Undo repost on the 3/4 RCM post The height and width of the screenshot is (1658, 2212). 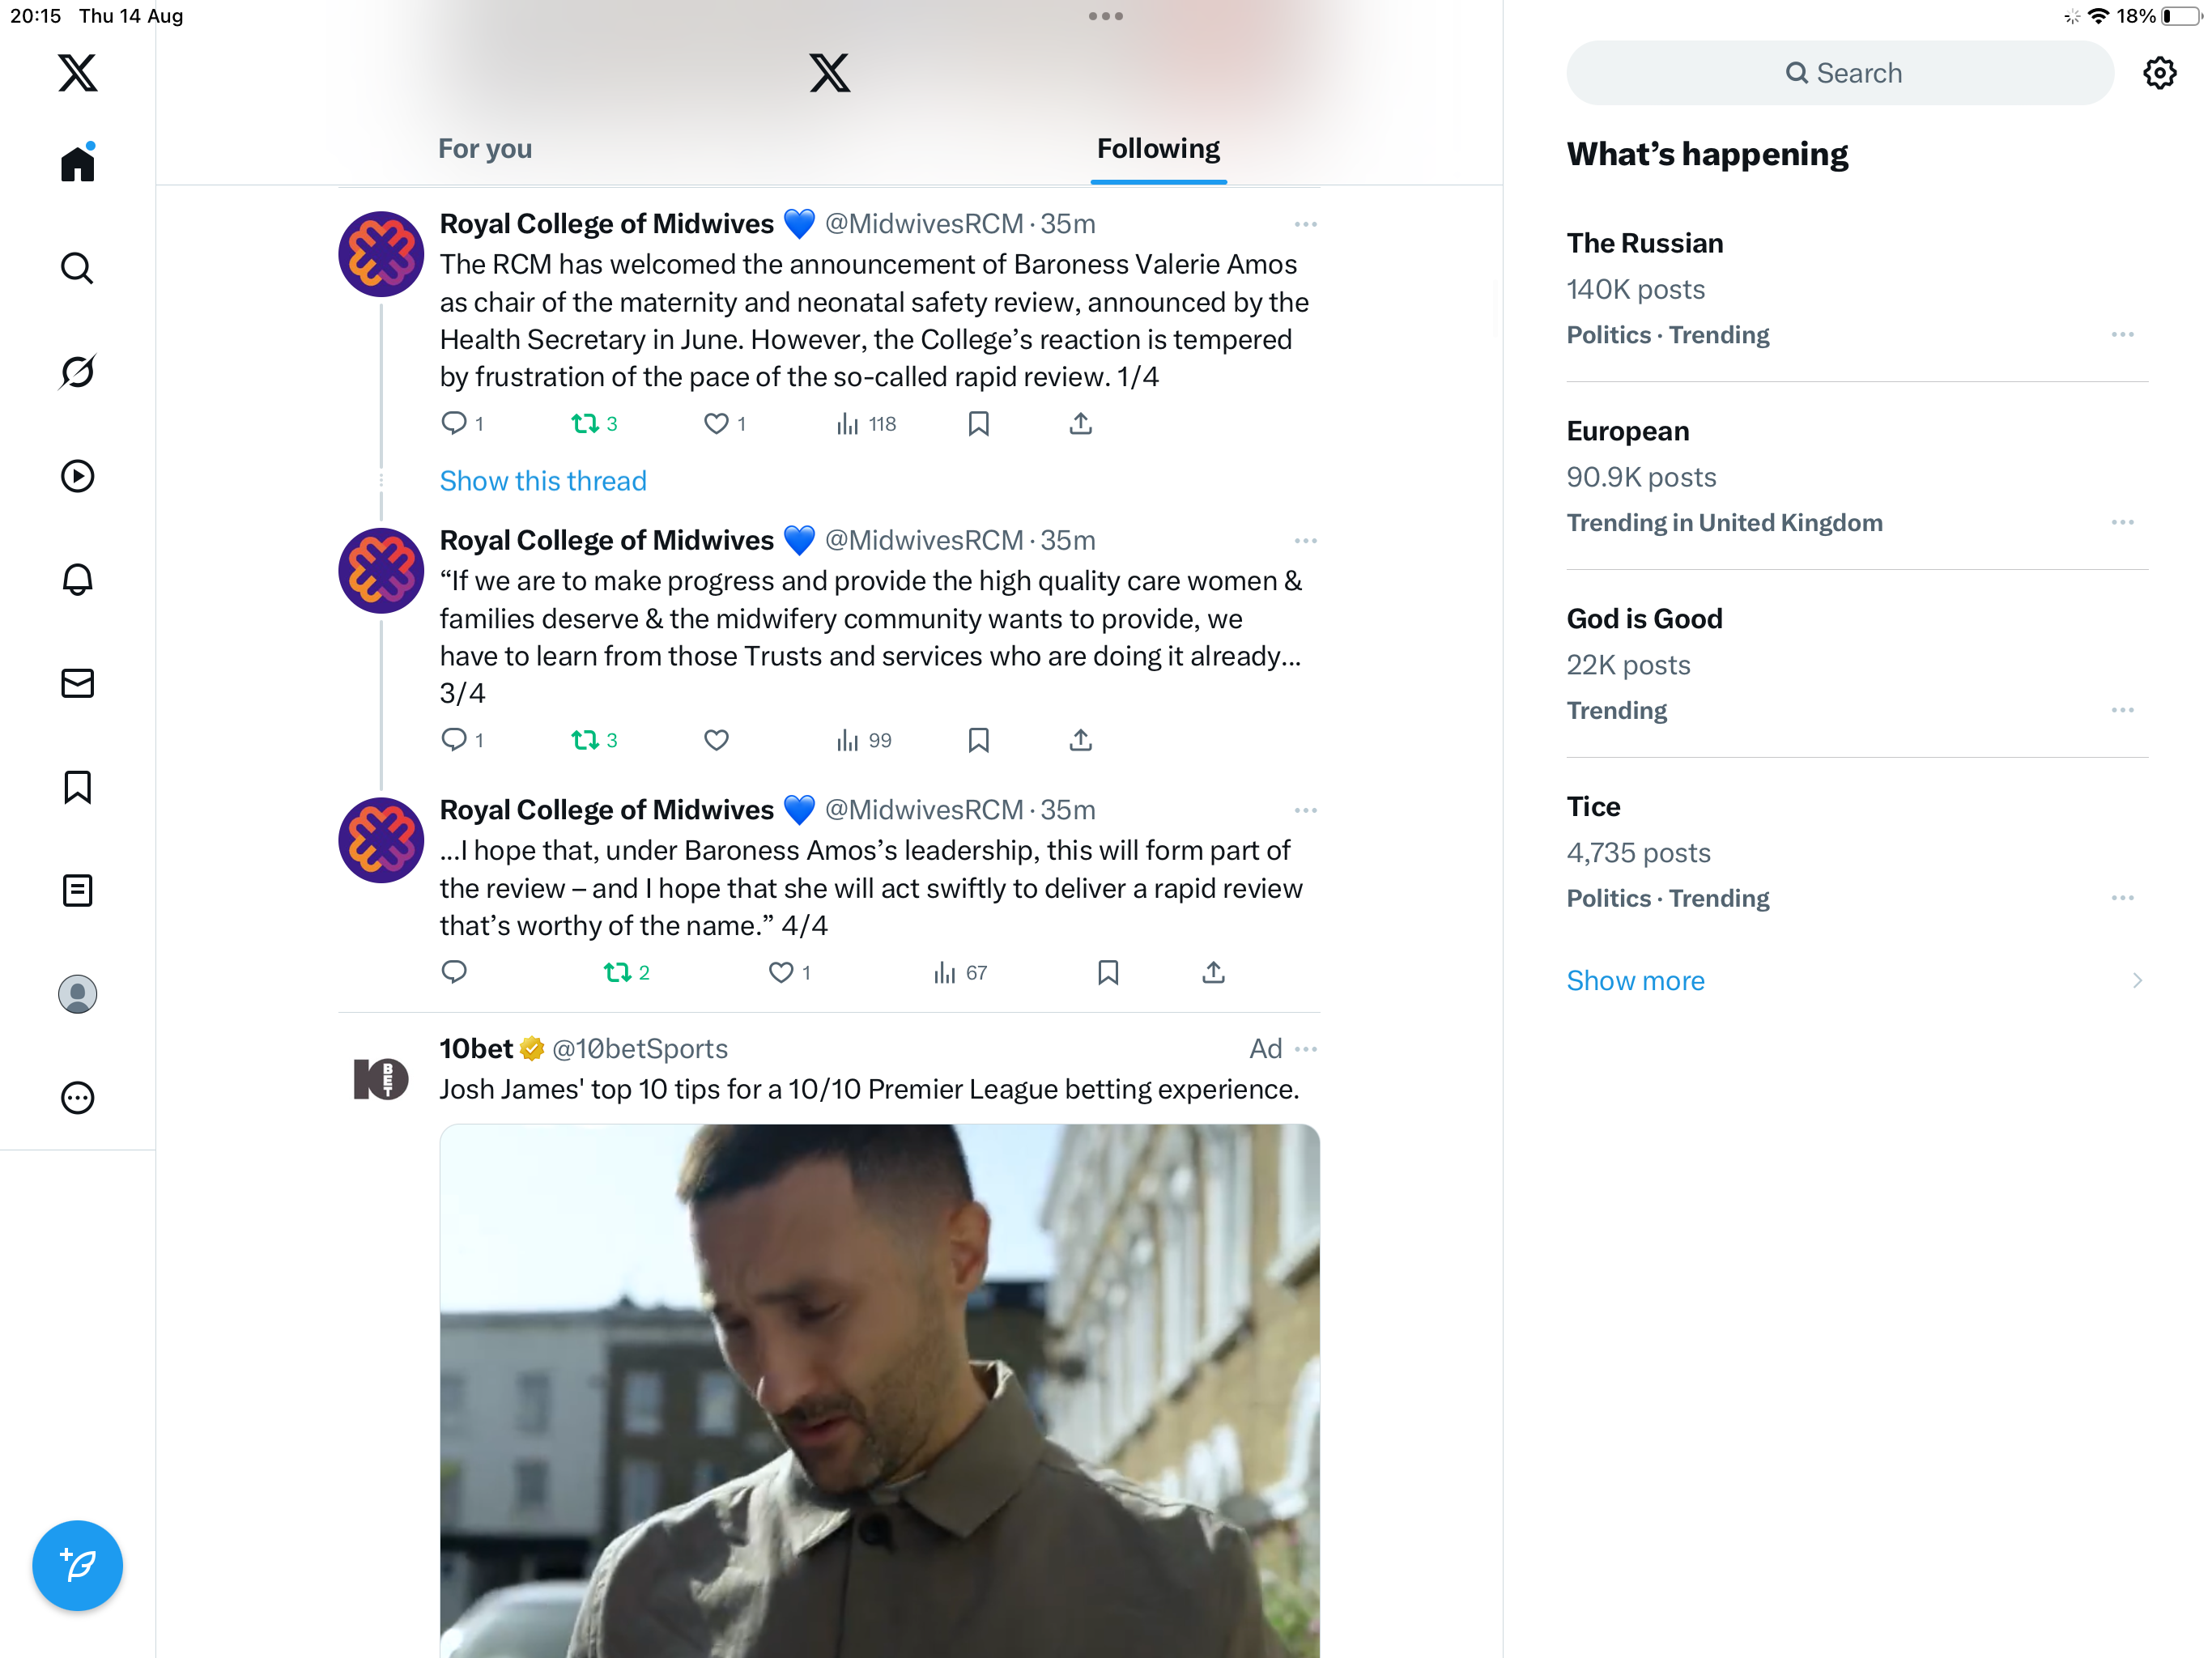[x=585, y=740]
